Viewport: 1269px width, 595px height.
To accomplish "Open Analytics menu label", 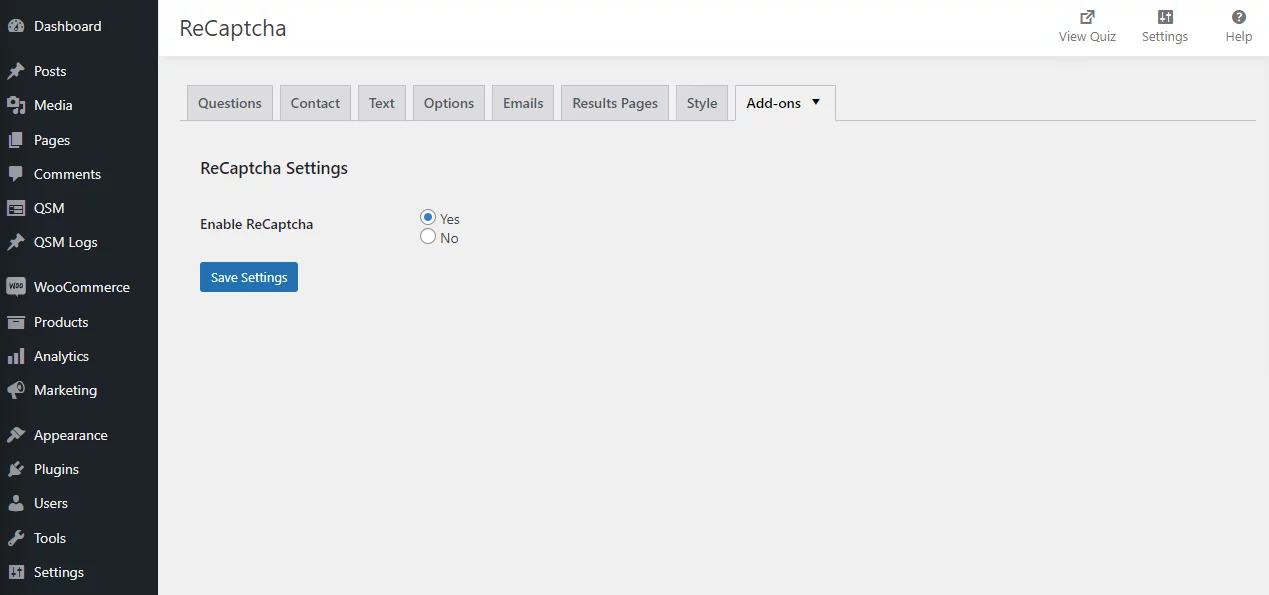I will pyautogui.click(x=61, y=356).
